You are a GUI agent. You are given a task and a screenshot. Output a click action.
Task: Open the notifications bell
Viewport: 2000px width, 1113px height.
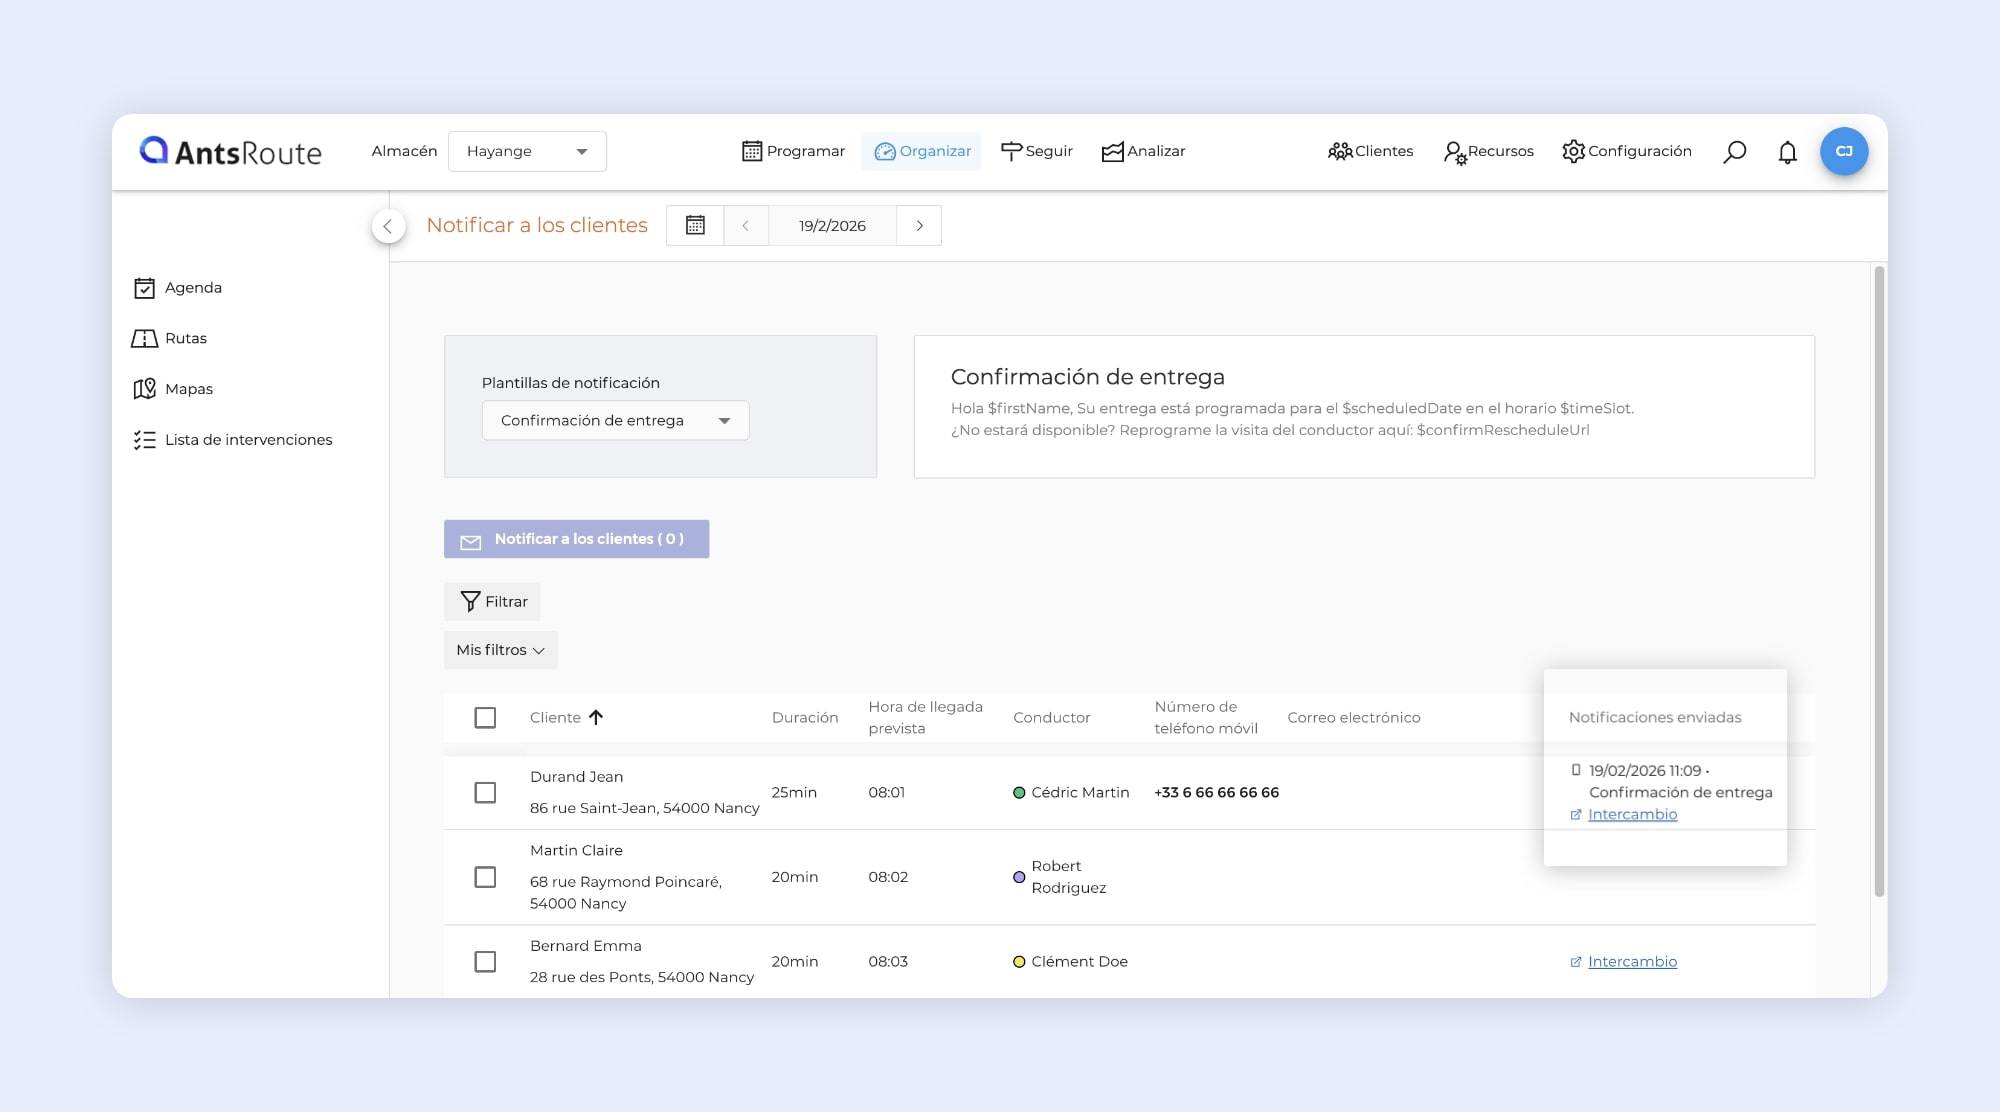(x=1787, y=152)
